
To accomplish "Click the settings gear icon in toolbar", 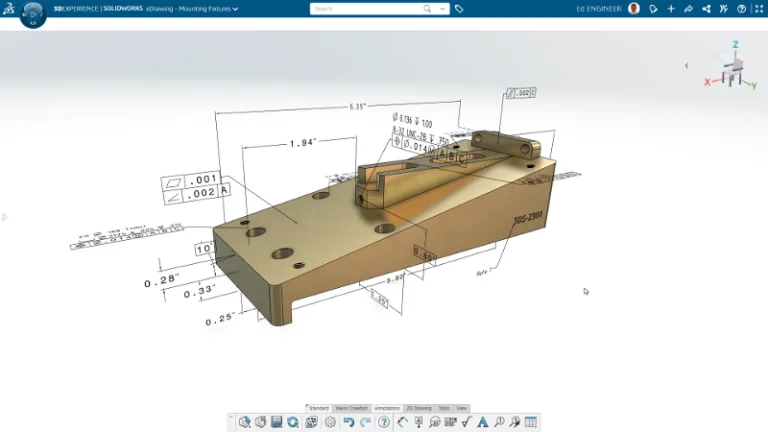I will (330, 422).
